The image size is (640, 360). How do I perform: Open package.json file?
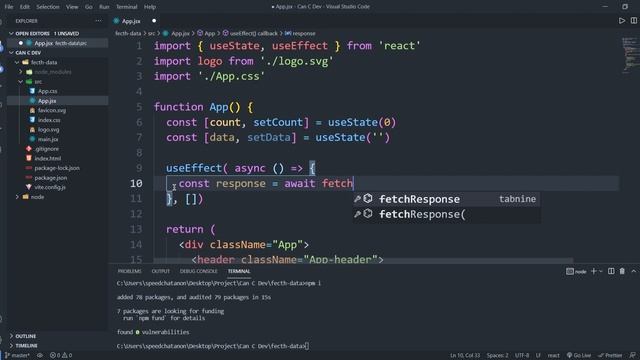click(51, 178)
